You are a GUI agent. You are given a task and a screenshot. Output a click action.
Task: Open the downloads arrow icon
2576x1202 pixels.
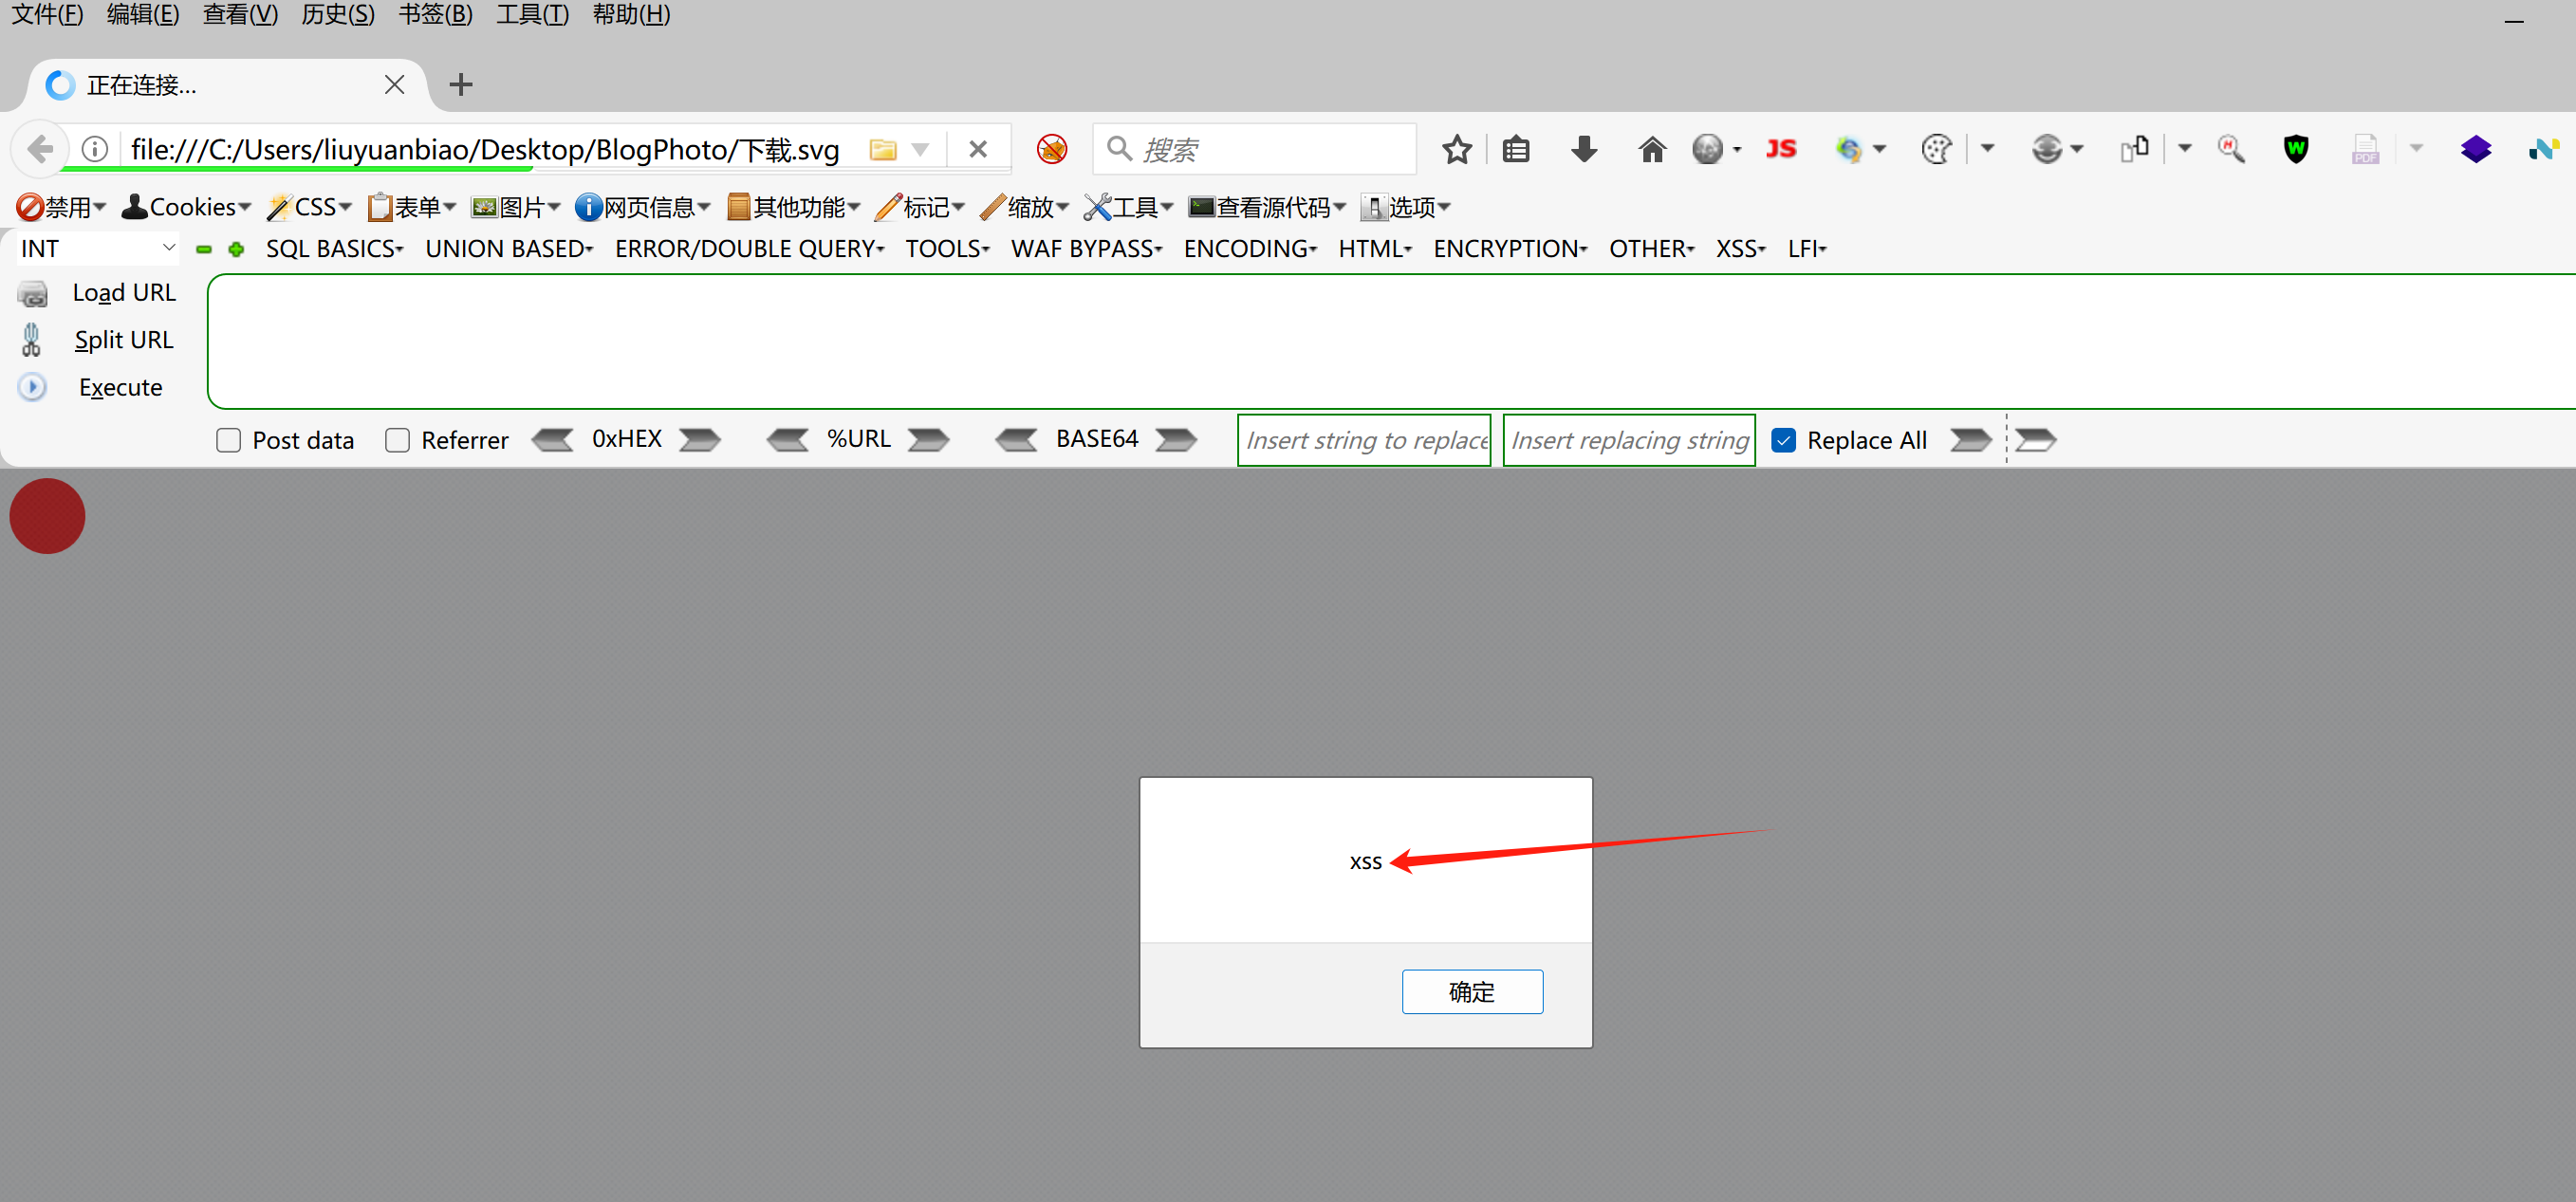pyautogui.click(x=1583, y=149)
